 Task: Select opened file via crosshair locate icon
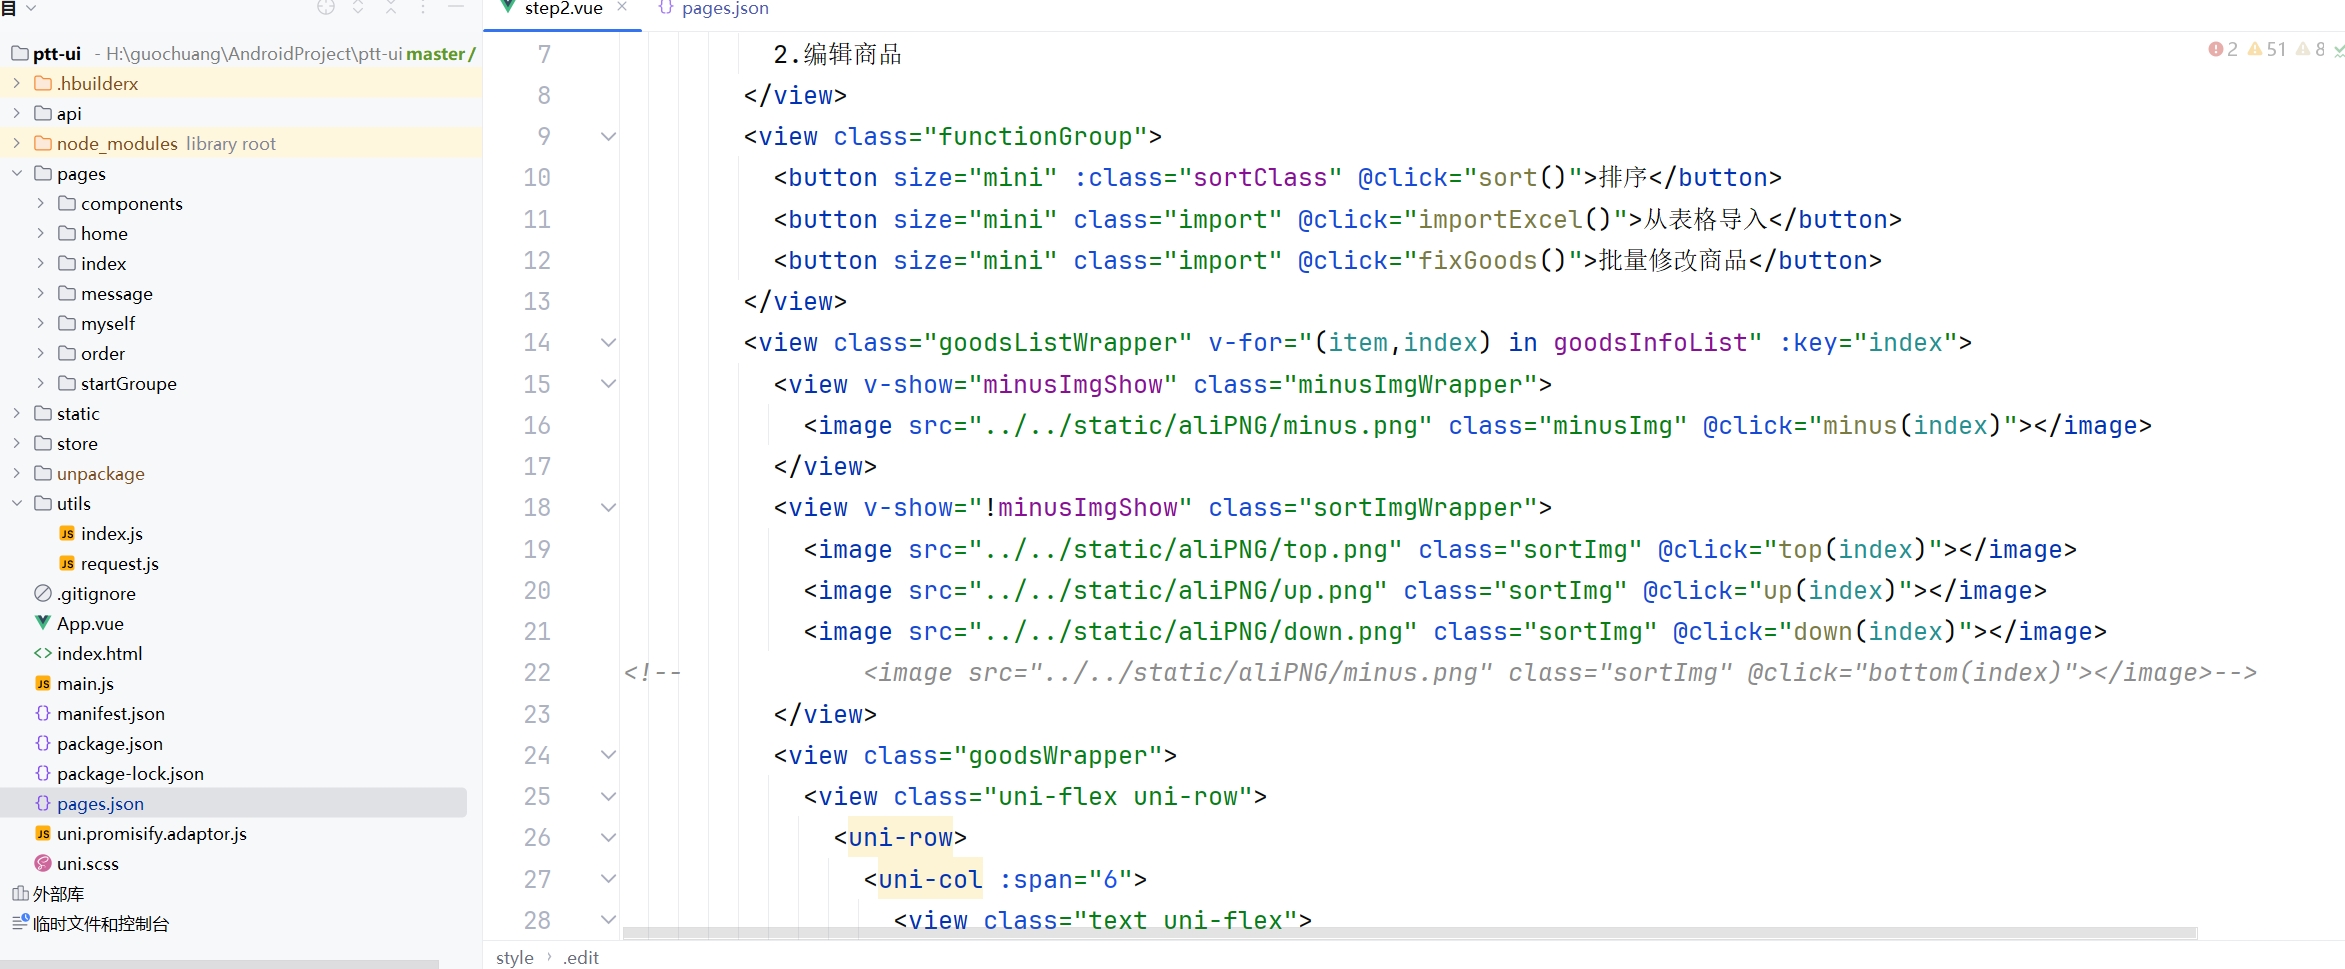point(326,8)
